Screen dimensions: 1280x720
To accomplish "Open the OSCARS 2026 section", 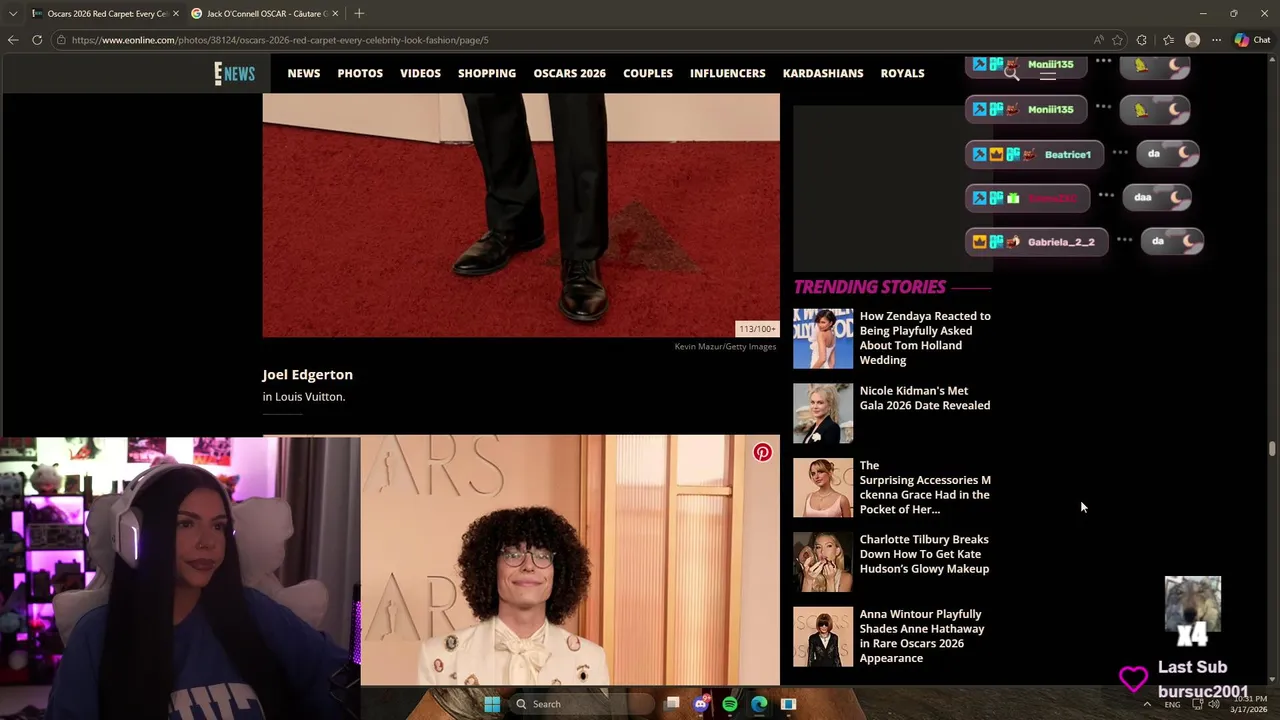I will coord(569,73).
